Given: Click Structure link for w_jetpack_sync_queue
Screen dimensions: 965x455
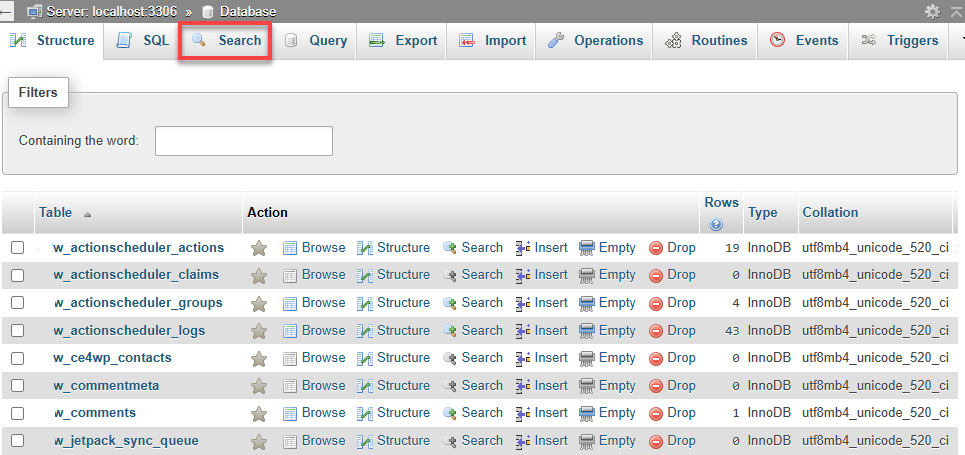Looking at the screenshot, I should tap(402, 440).
